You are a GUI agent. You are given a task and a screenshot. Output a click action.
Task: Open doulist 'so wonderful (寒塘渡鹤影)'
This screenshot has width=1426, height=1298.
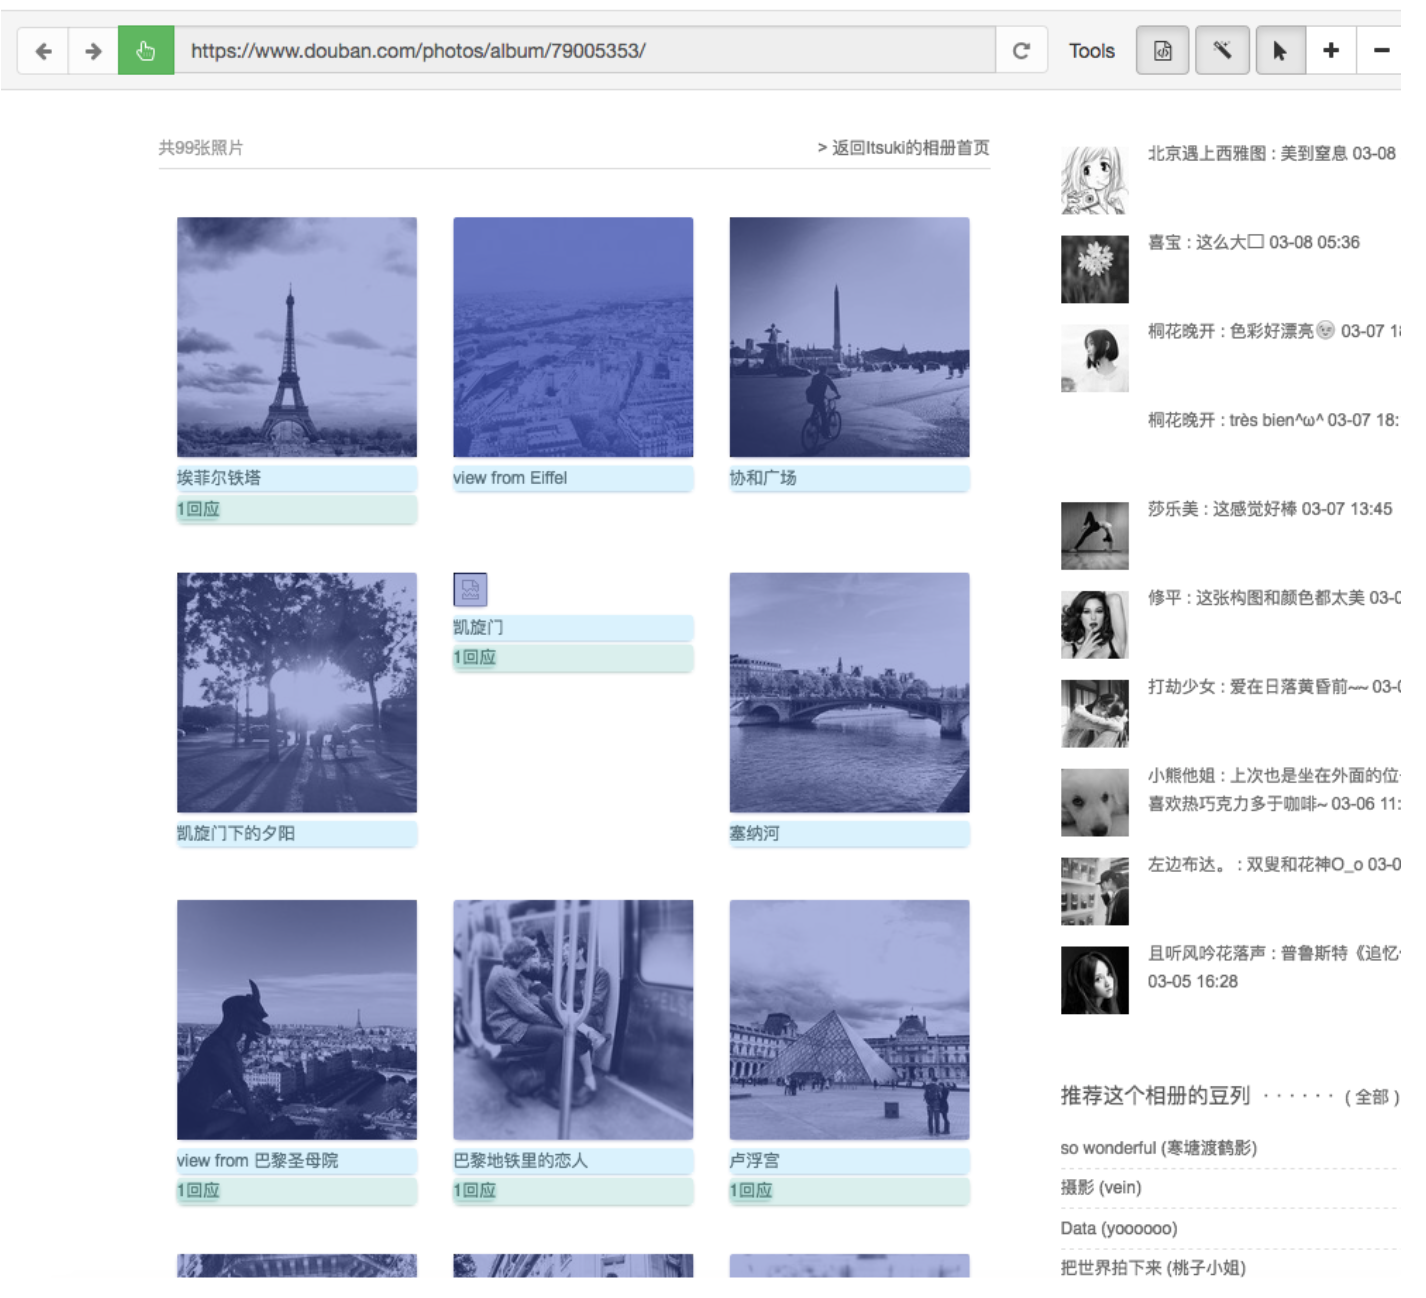click(x=1159, y=1148)
